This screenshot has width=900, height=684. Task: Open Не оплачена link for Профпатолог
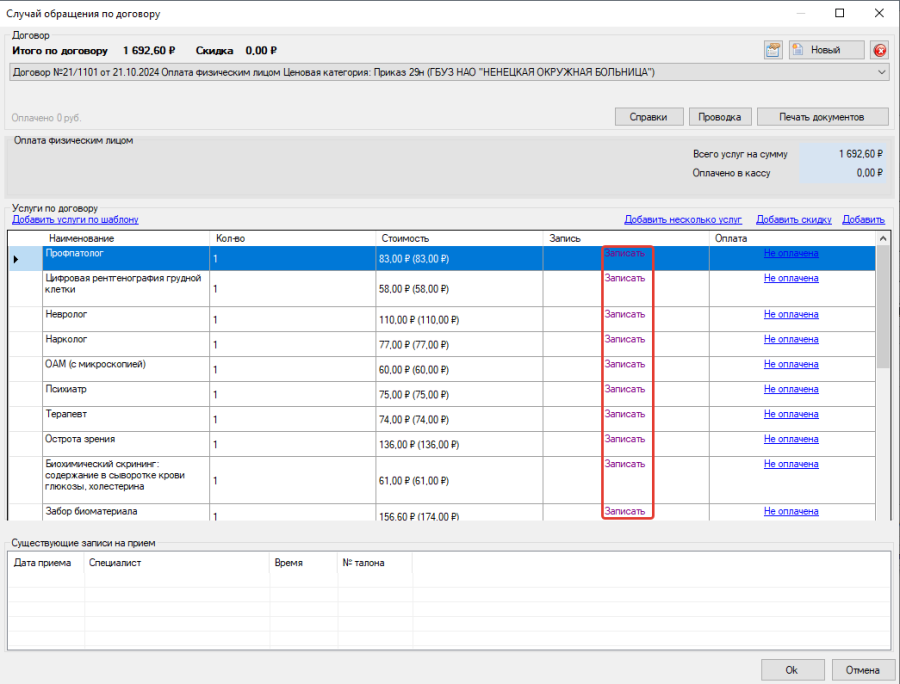pyautogui.click(x=791, y=253)
